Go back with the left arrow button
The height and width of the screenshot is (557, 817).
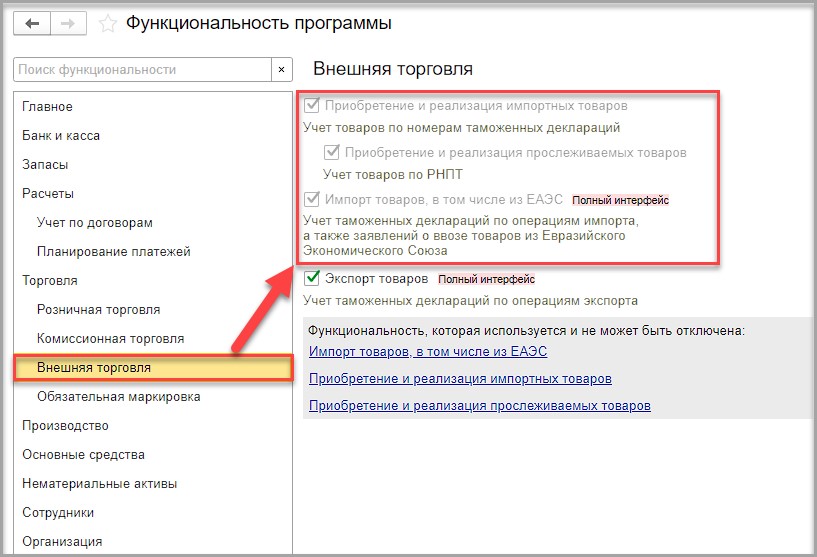(x=32, y=23)
